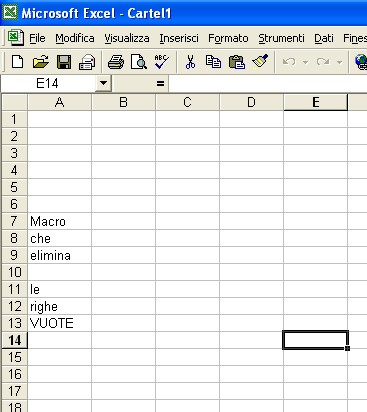Select the column A header
The image size is (367, 412).
coord(59,102)
